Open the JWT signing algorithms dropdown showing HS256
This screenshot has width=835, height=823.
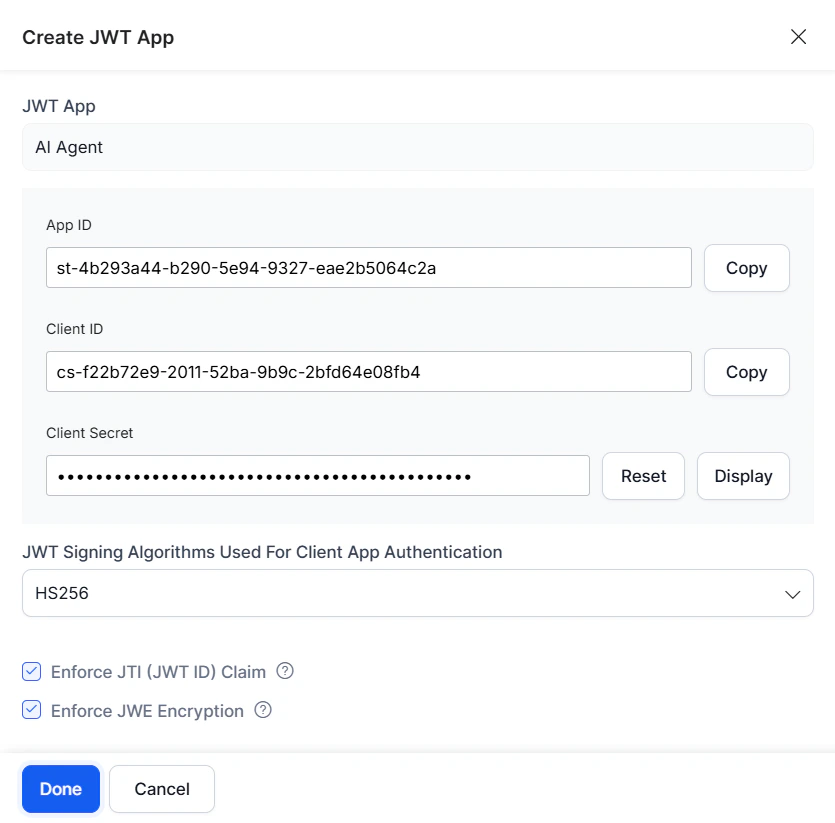click(x=417, y=593)
